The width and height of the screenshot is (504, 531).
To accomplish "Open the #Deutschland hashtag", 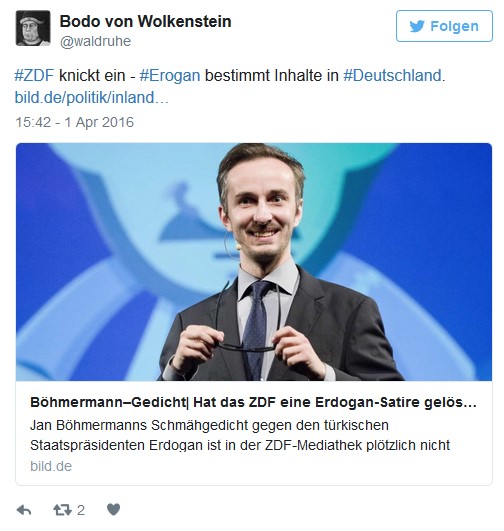I will [x=393, y=75].
